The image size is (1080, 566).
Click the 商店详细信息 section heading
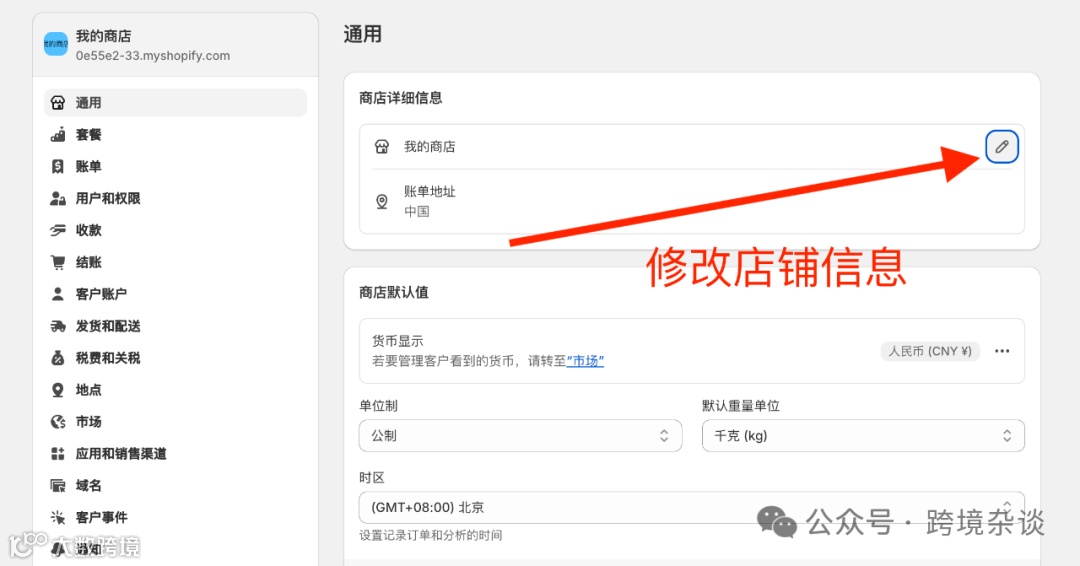pos(400,98)
